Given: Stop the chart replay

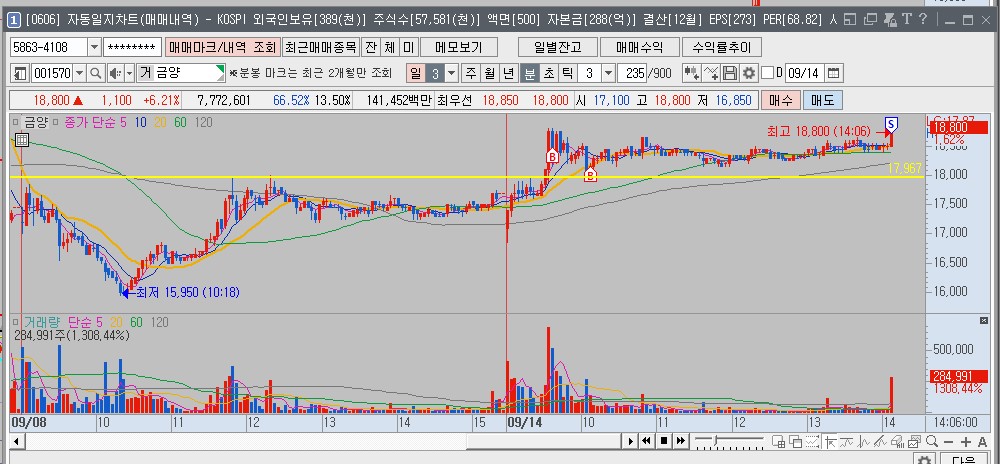Looking at the screenshot, I should coord(664,441).
